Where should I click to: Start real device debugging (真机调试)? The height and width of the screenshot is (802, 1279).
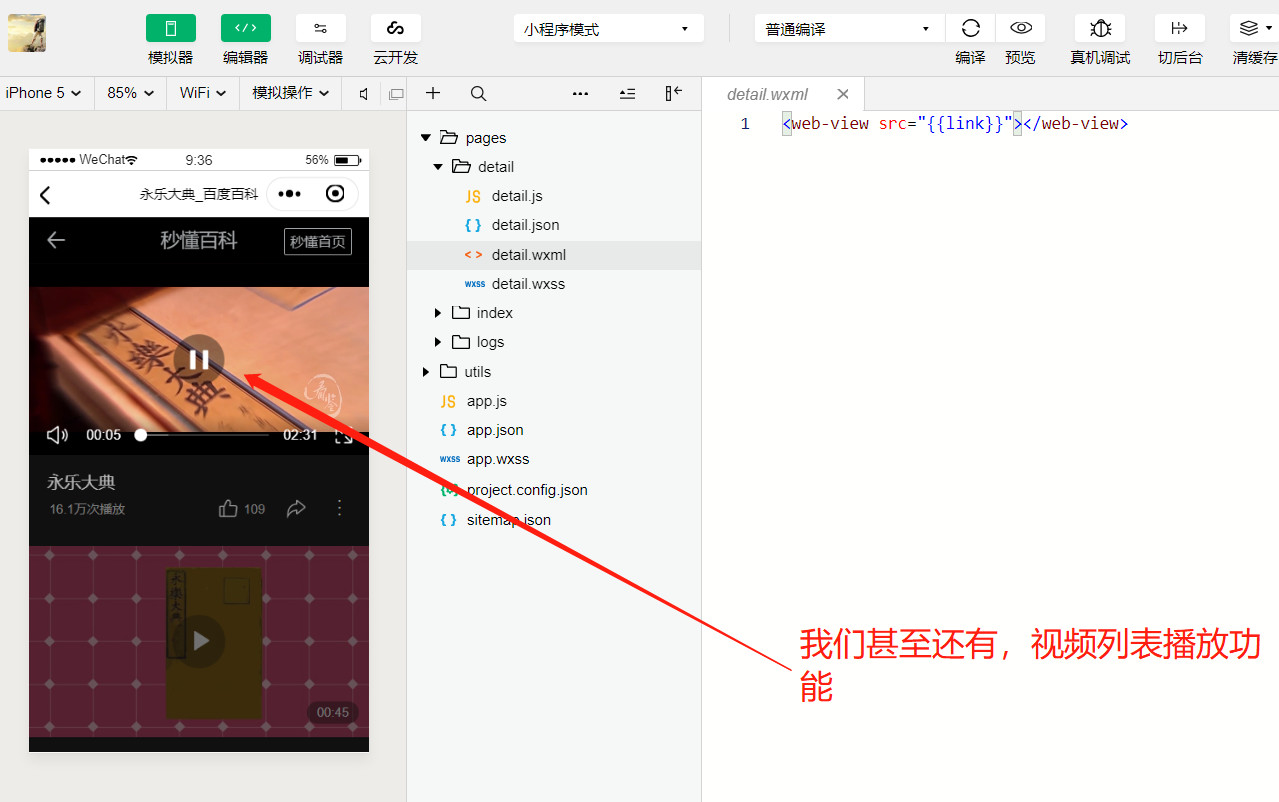tap(1100, 28)
